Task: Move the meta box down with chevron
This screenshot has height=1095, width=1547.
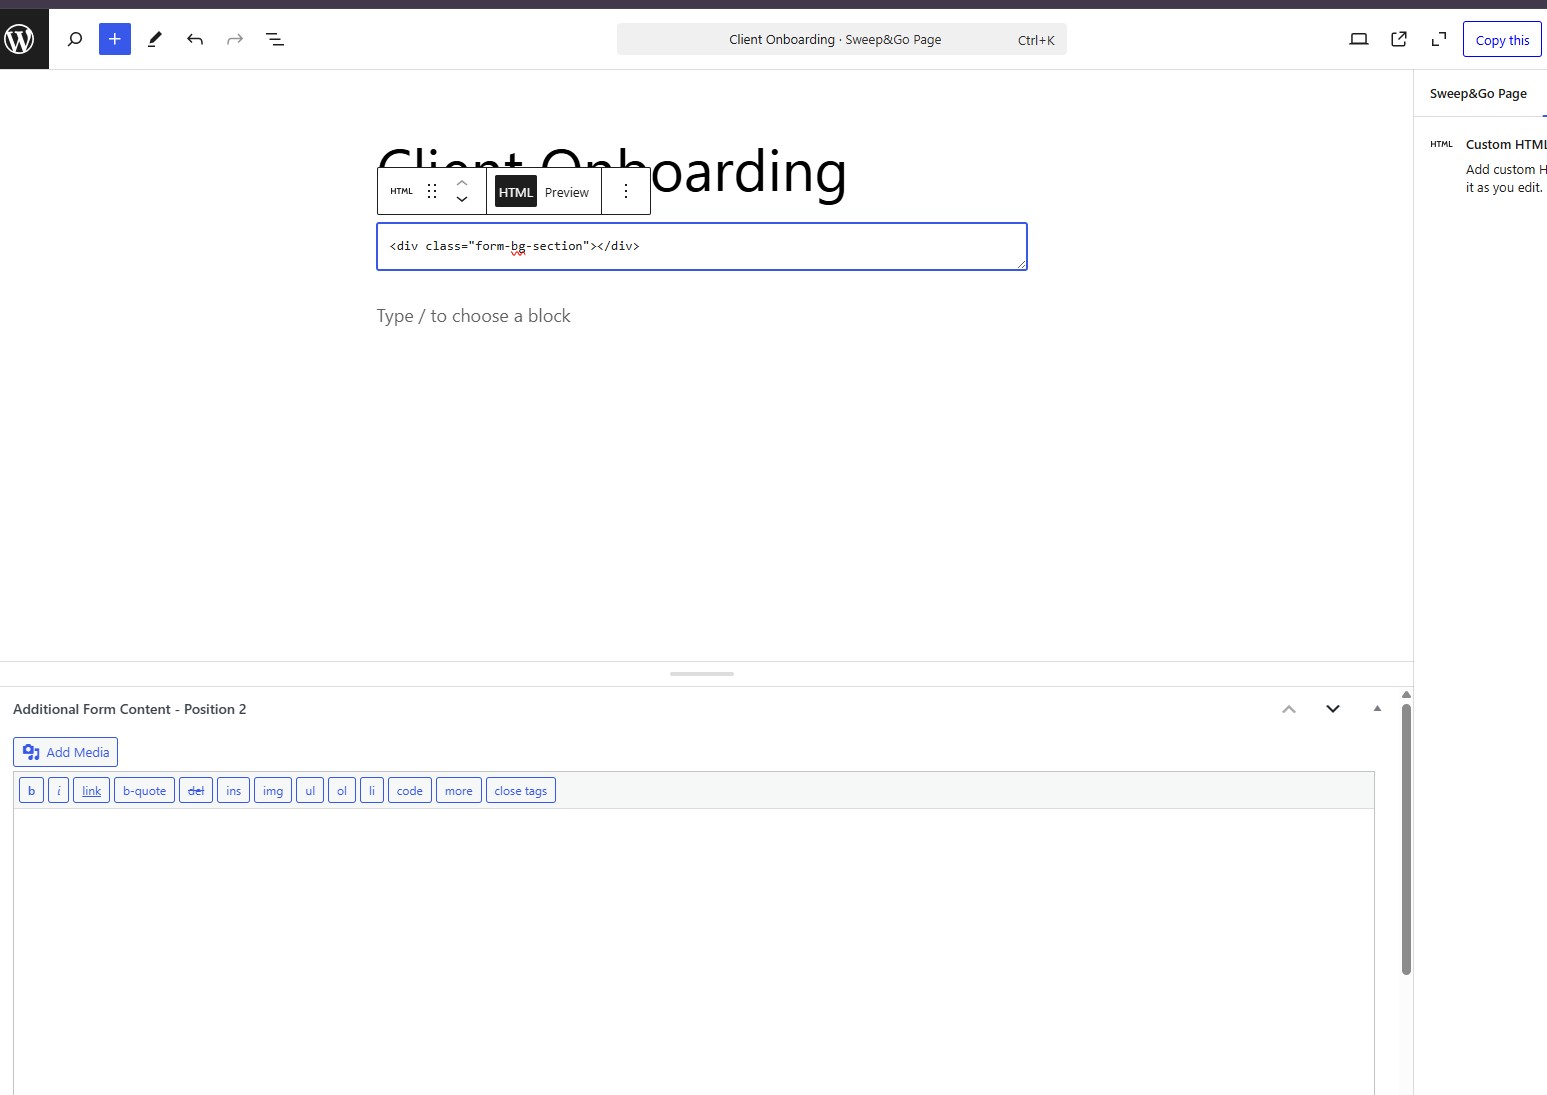Action: click(1333, 709)
